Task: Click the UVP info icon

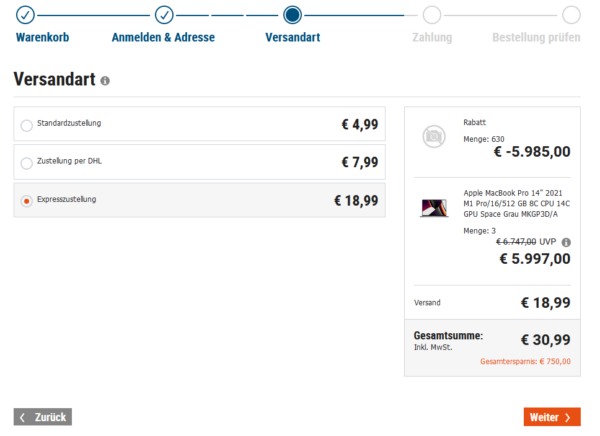Action: 566,242
